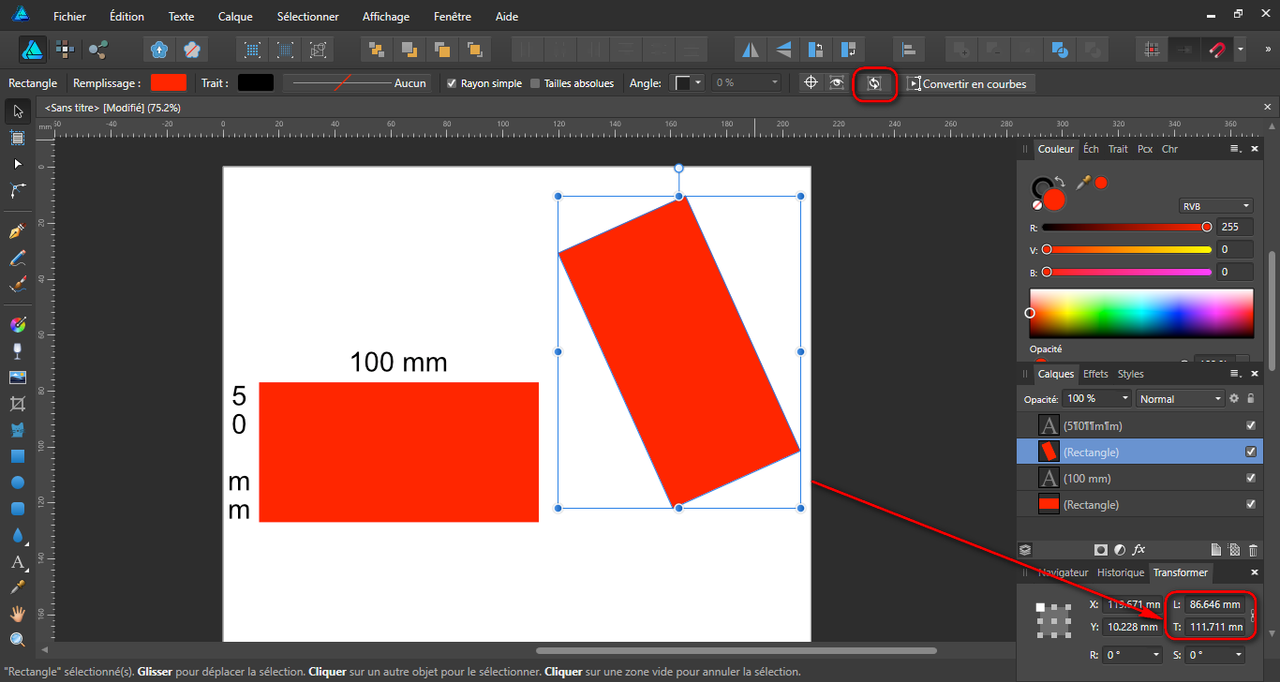Show the rotation center icon

point(811,83)
